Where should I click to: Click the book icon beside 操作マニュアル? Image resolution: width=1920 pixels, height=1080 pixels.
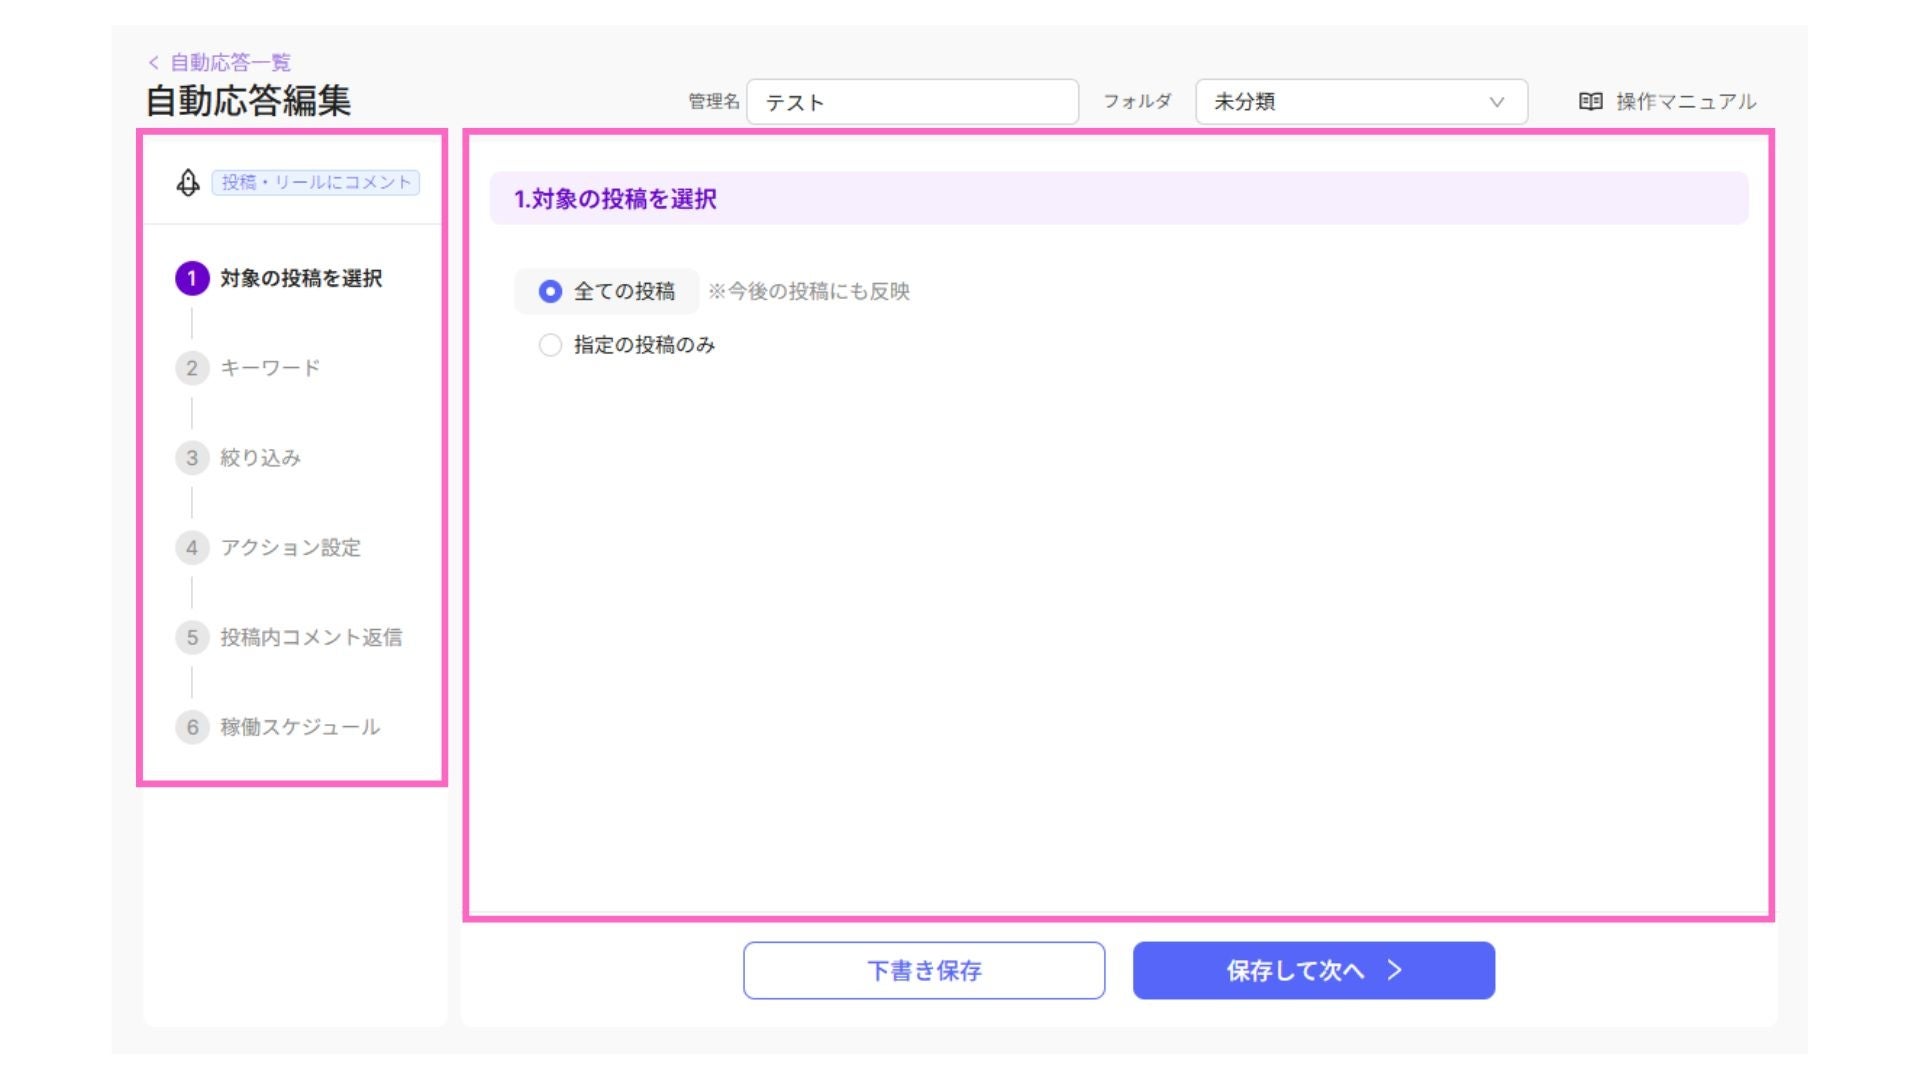coord(1590,101)
